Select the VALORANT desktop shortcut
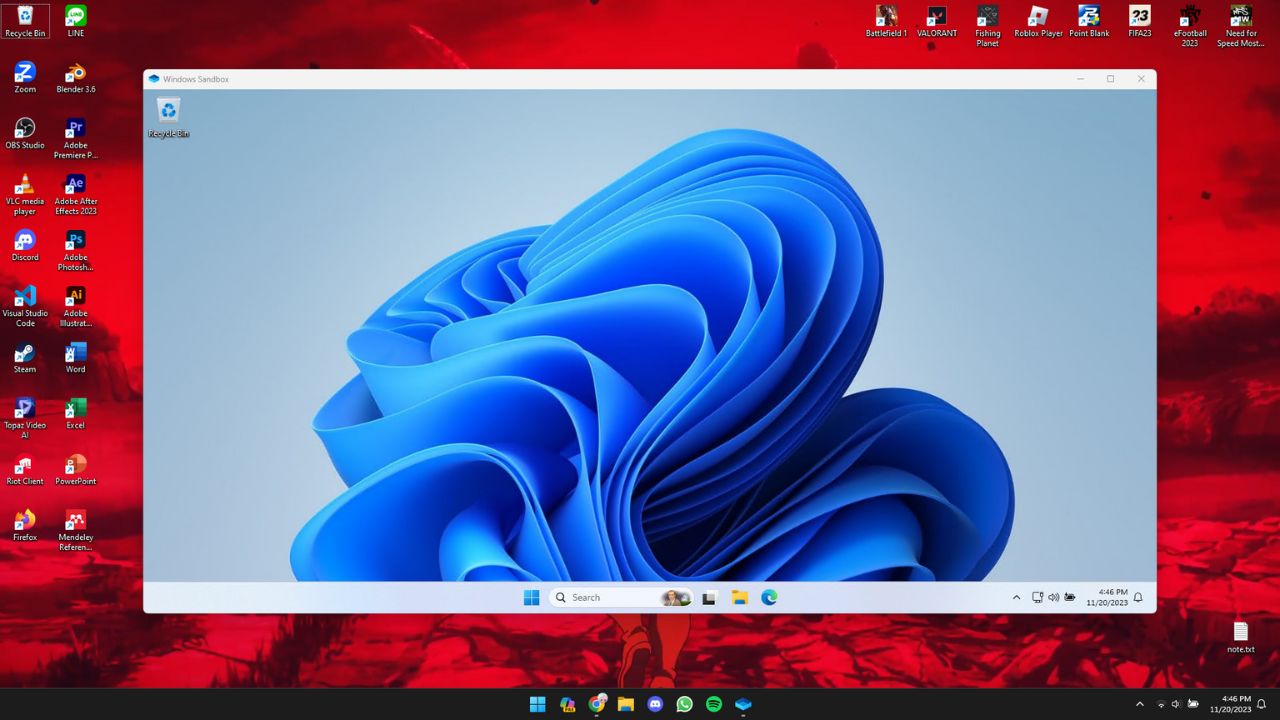Screen dimensions: 1280x720 937,21
